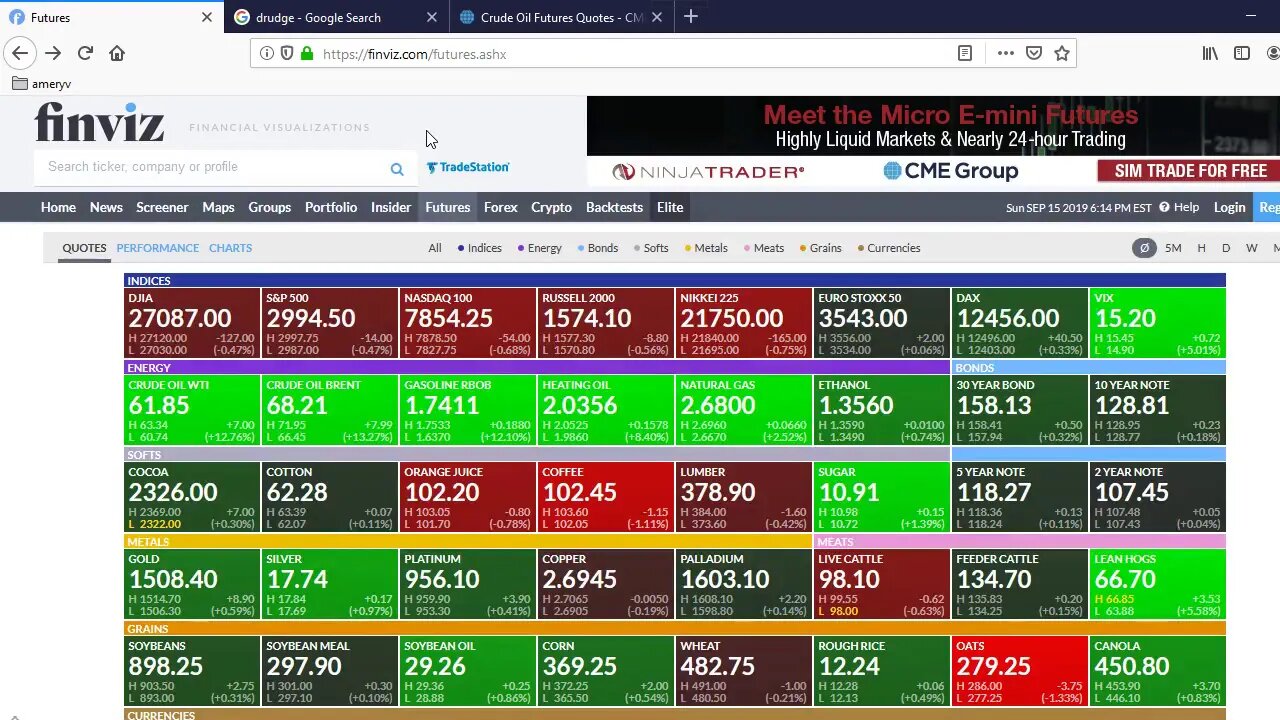1280x720 pixels.
Task: Filter futures by Bonds
Action: pos(598,248)
